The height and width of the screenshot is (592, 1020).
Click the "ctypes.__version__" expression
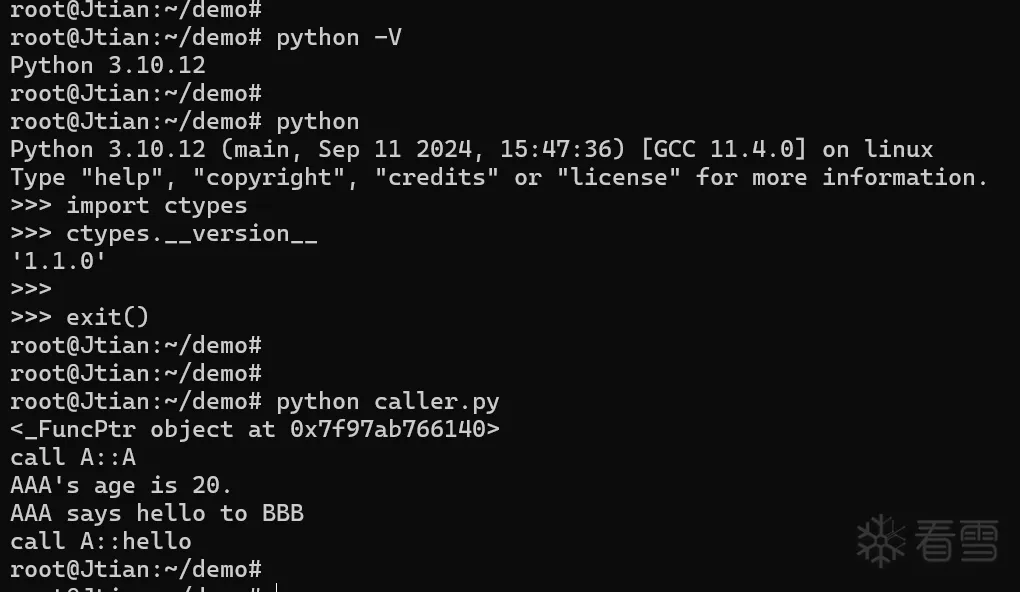point(192,234)
